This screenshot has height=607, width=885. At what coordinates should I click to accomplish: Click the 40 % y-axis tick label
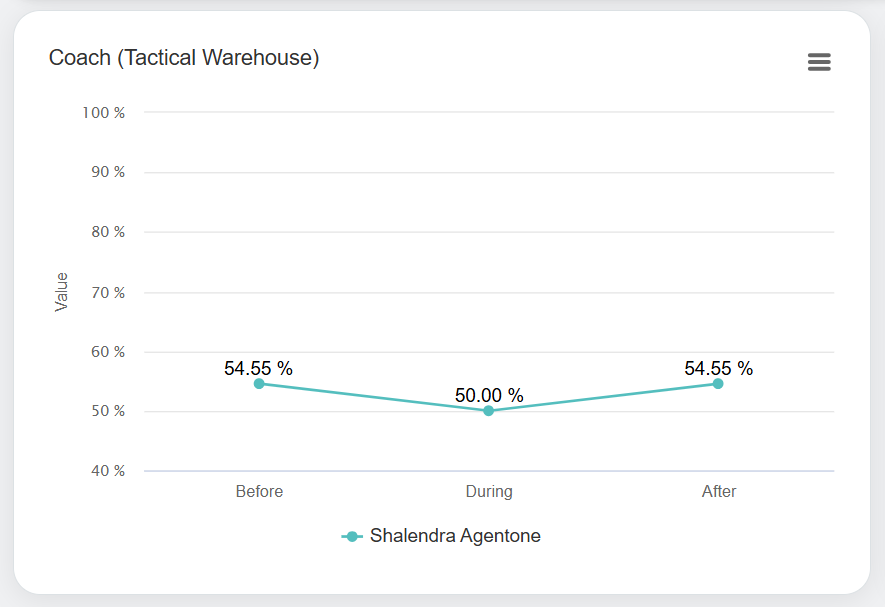pos(107,471)
